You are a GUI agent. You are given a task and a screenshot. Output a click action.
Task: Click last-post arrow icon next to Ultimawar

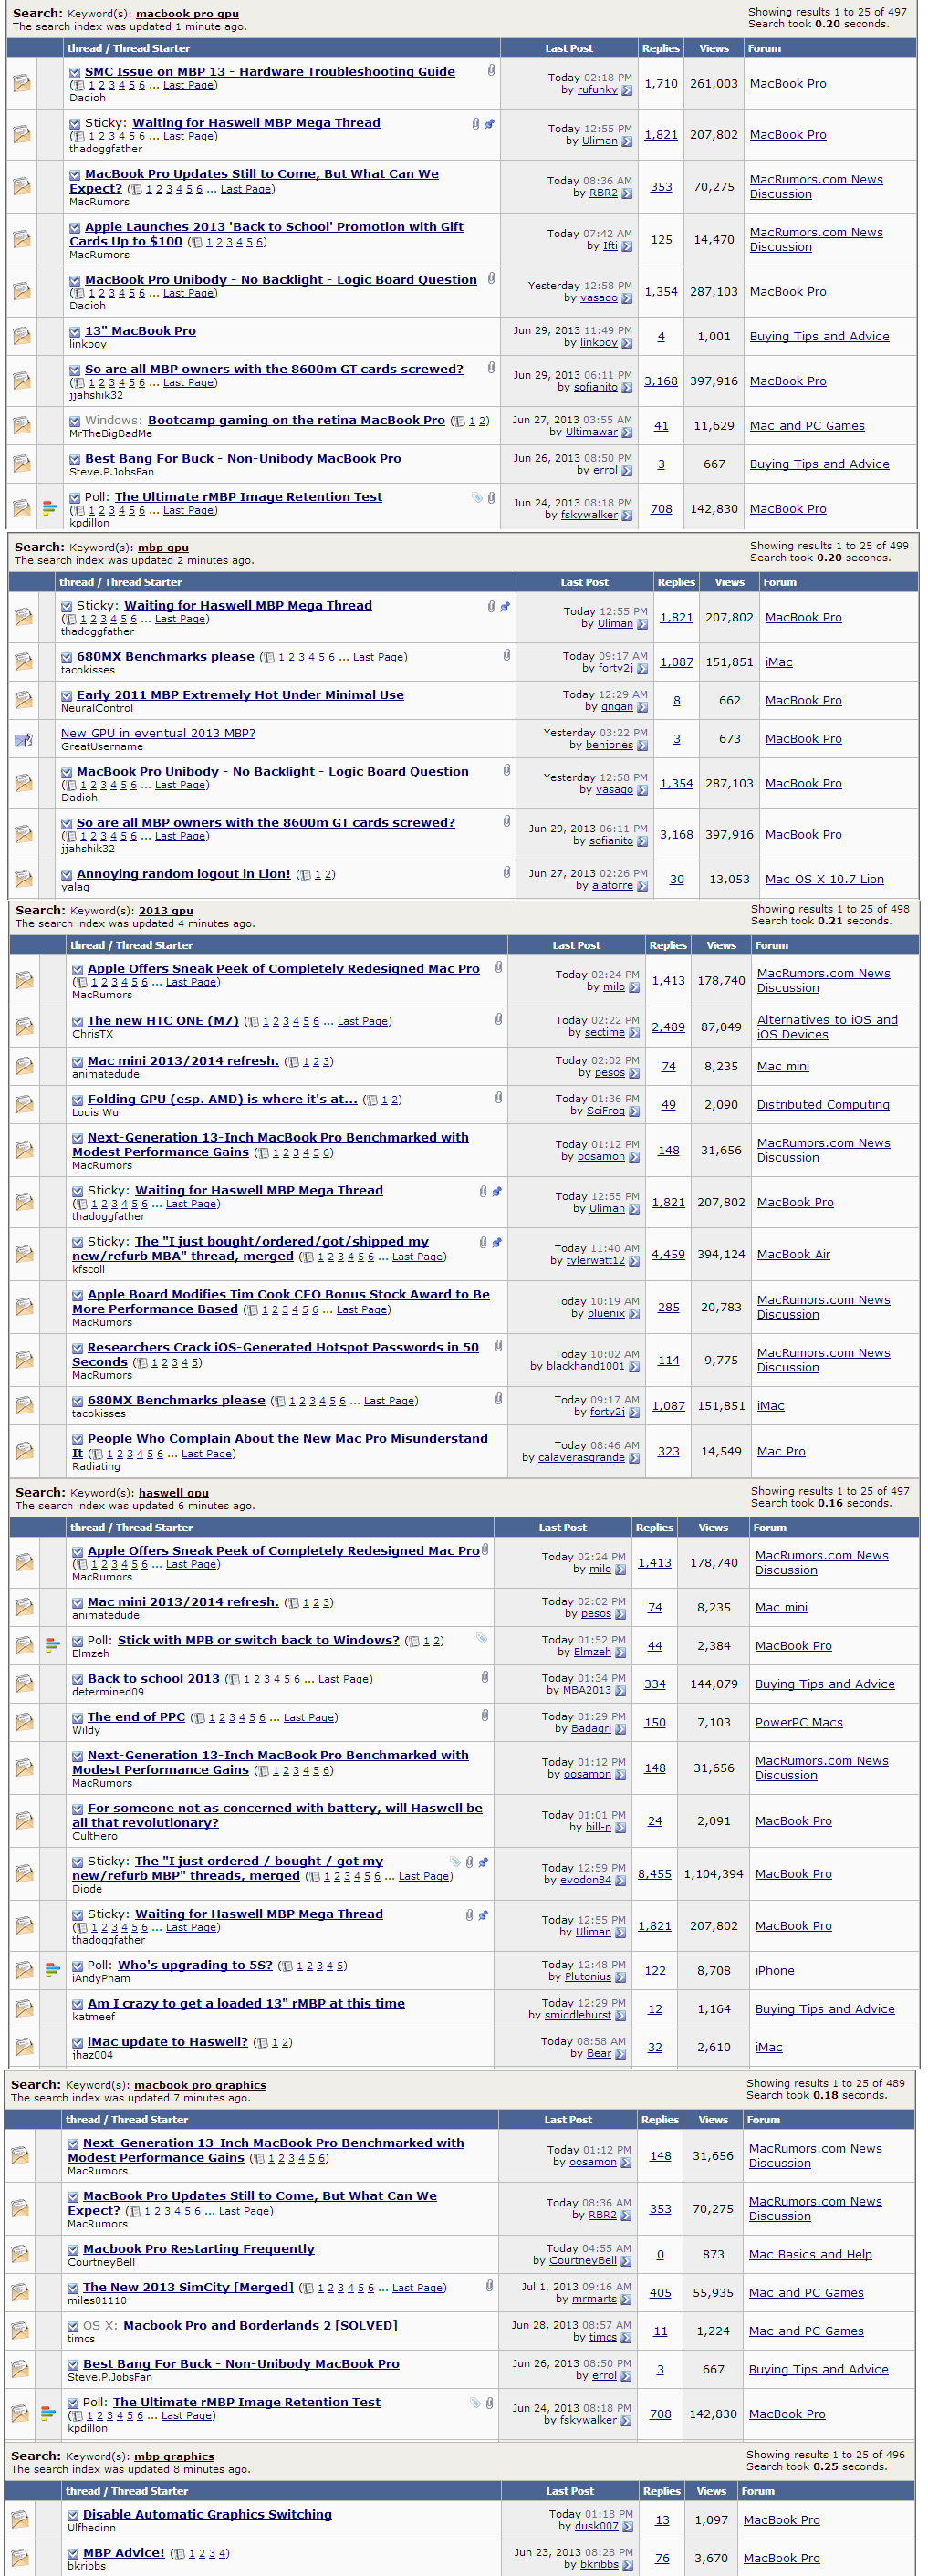[x=626, y=433]
